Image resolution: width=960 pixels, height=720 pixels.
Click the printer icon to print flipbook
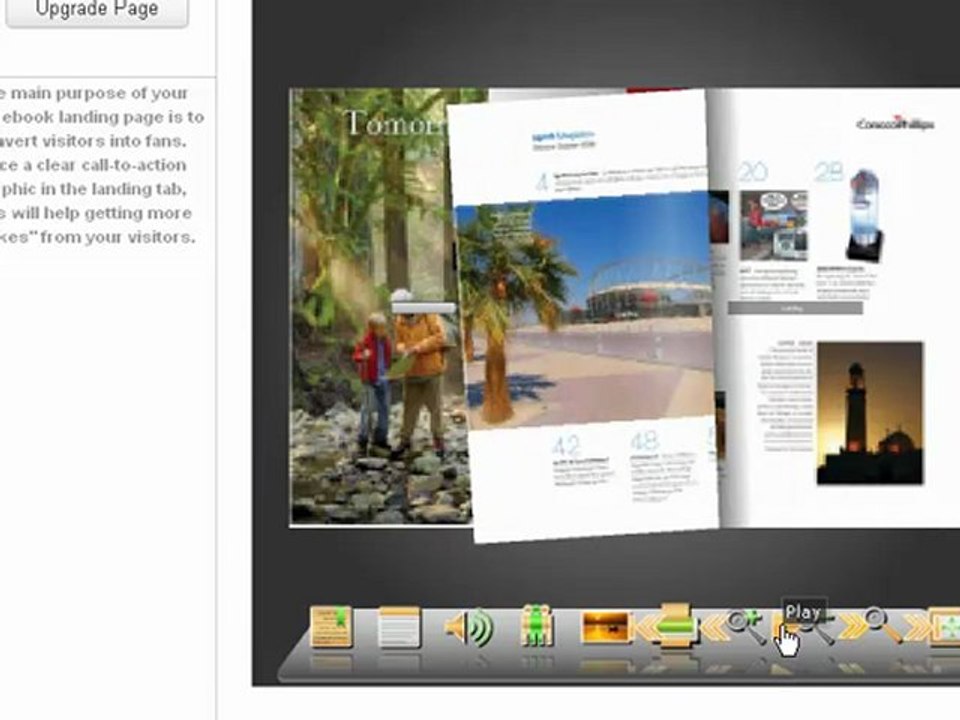(x=675, y=626)
